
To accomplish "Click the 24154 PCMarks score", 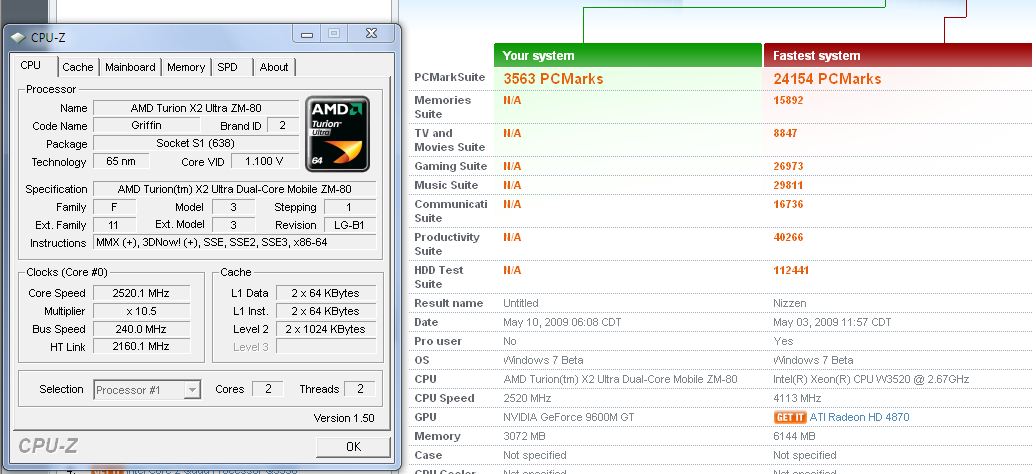I will coord(827,79).
